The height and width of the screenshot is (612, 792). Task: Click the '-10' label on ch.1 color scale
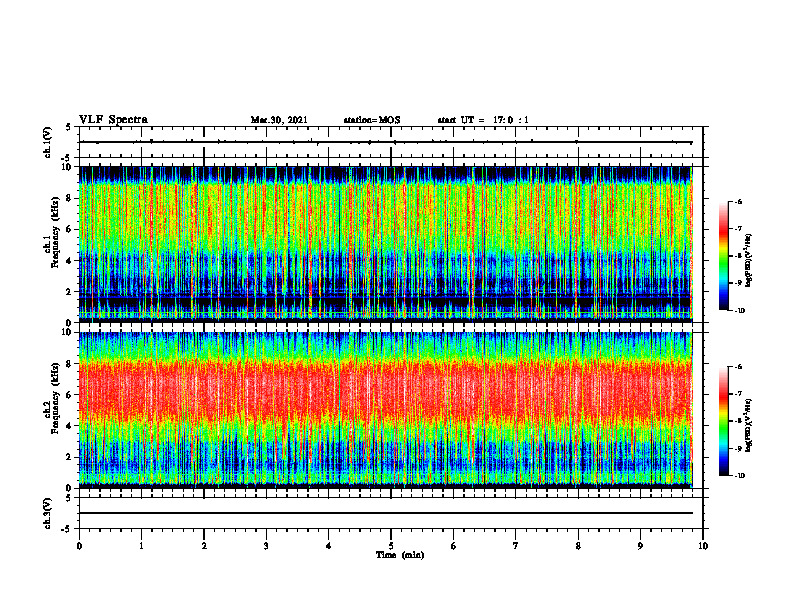(x=739, y=311)
